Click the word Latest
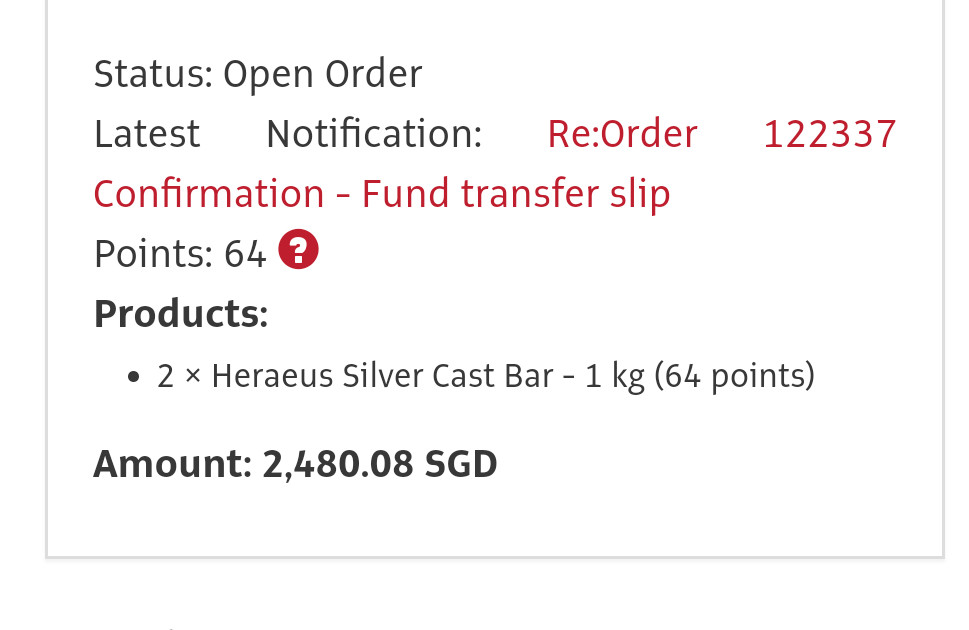Screen dimensions: 969x630 pos(147,134)
